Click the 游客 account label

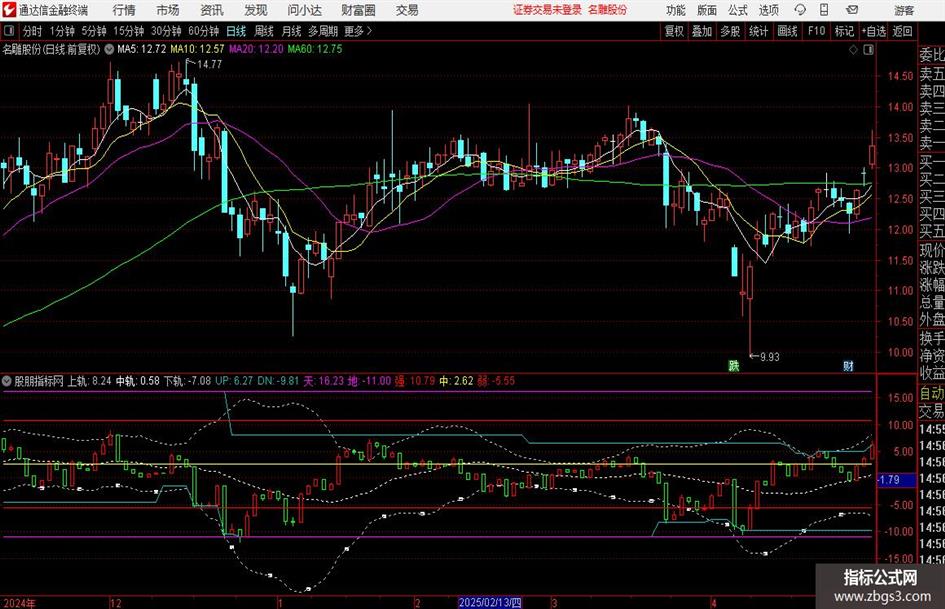(x=903, y=10)
